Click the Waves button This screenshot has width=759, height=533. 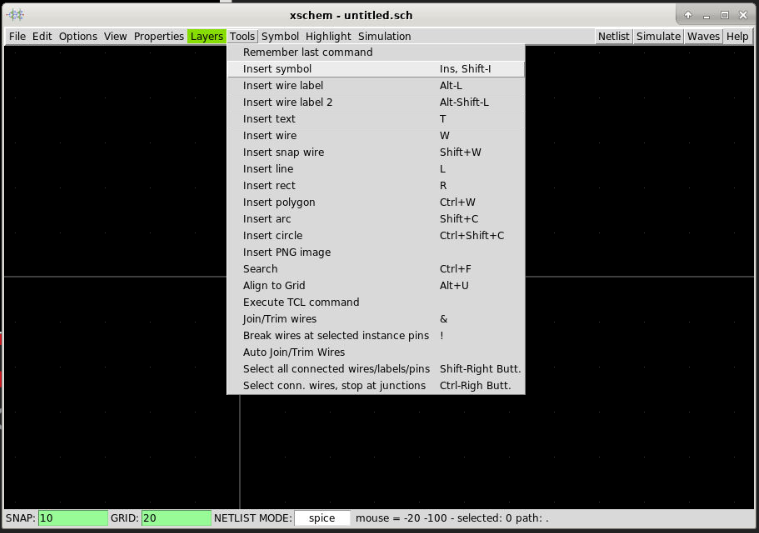703,36
